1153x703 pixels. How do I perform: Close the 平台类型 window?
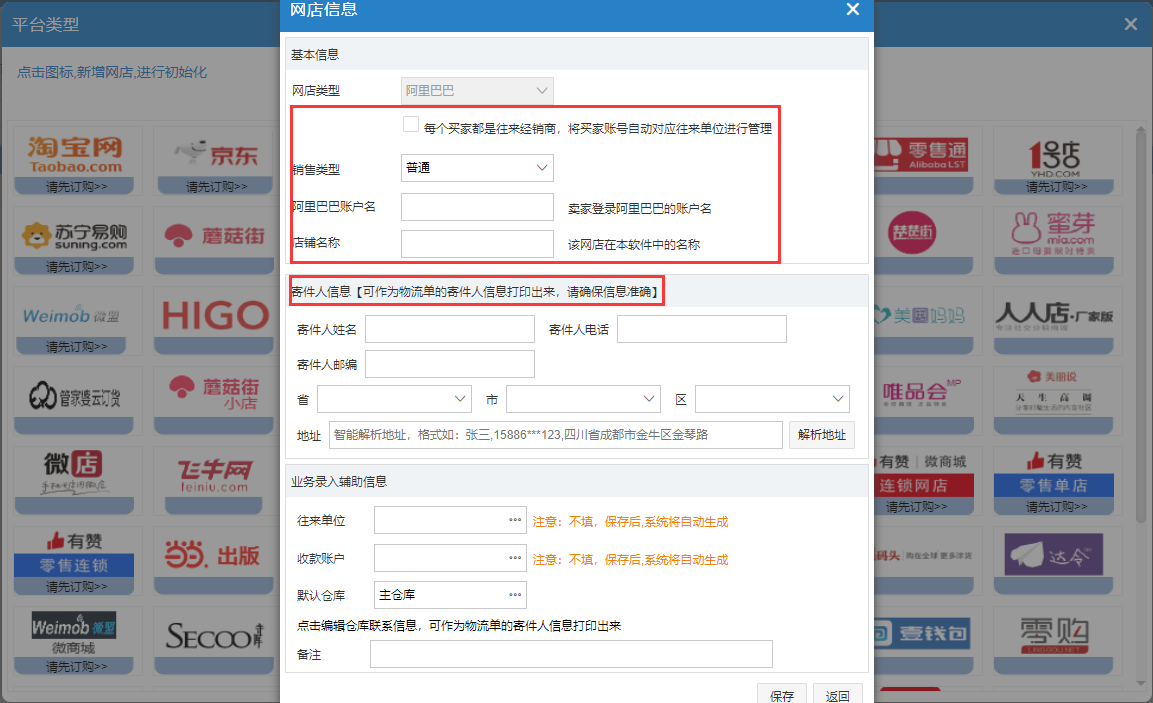click(1131, 24)
